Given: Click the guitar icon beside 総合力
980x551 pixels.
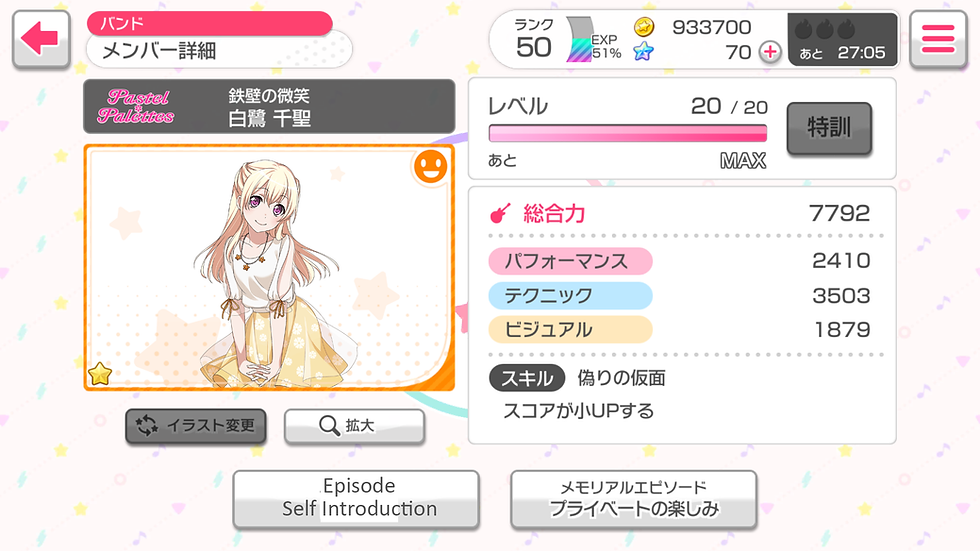Looking at the screenshot, I should (500, 214).
